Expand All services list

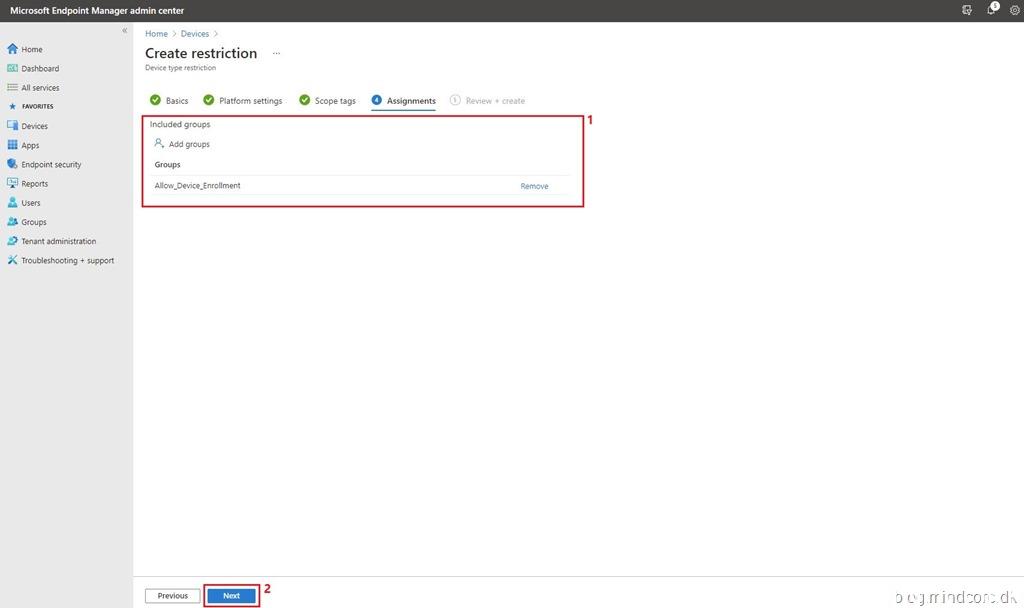point(40,88)
